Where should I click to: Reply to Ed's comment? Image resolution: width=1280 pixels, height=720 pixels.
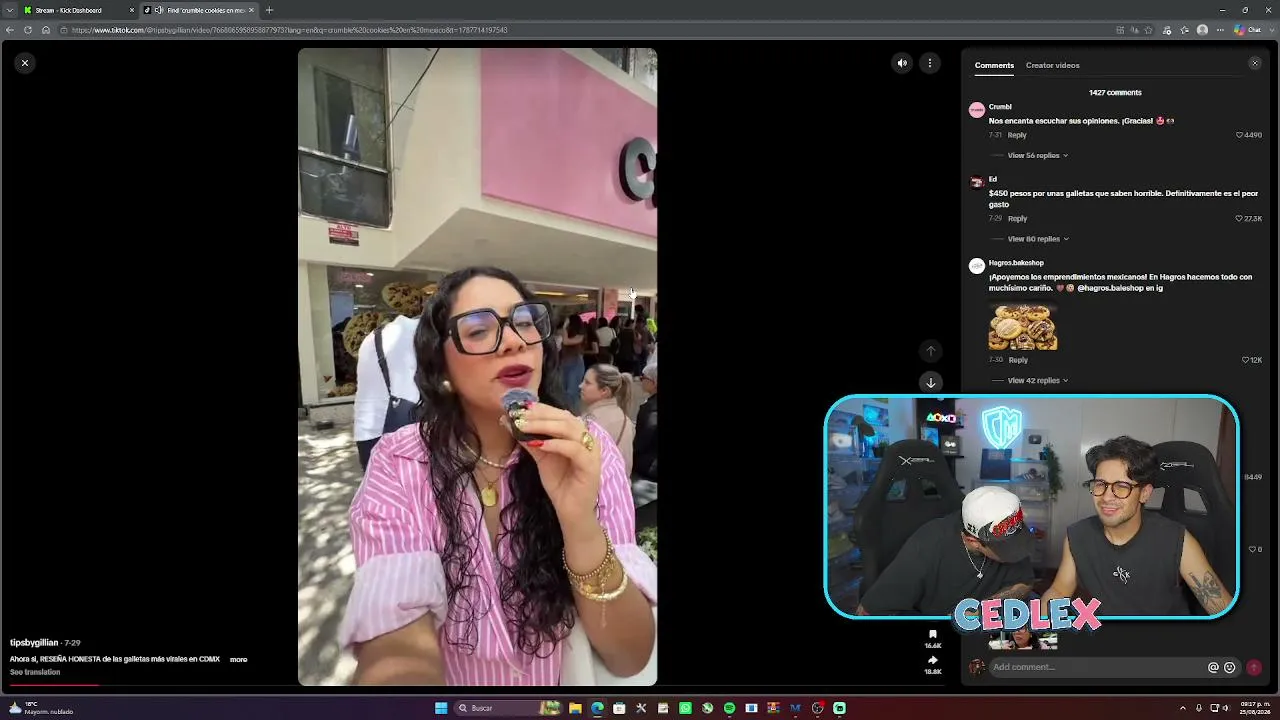click(1017, 219)
